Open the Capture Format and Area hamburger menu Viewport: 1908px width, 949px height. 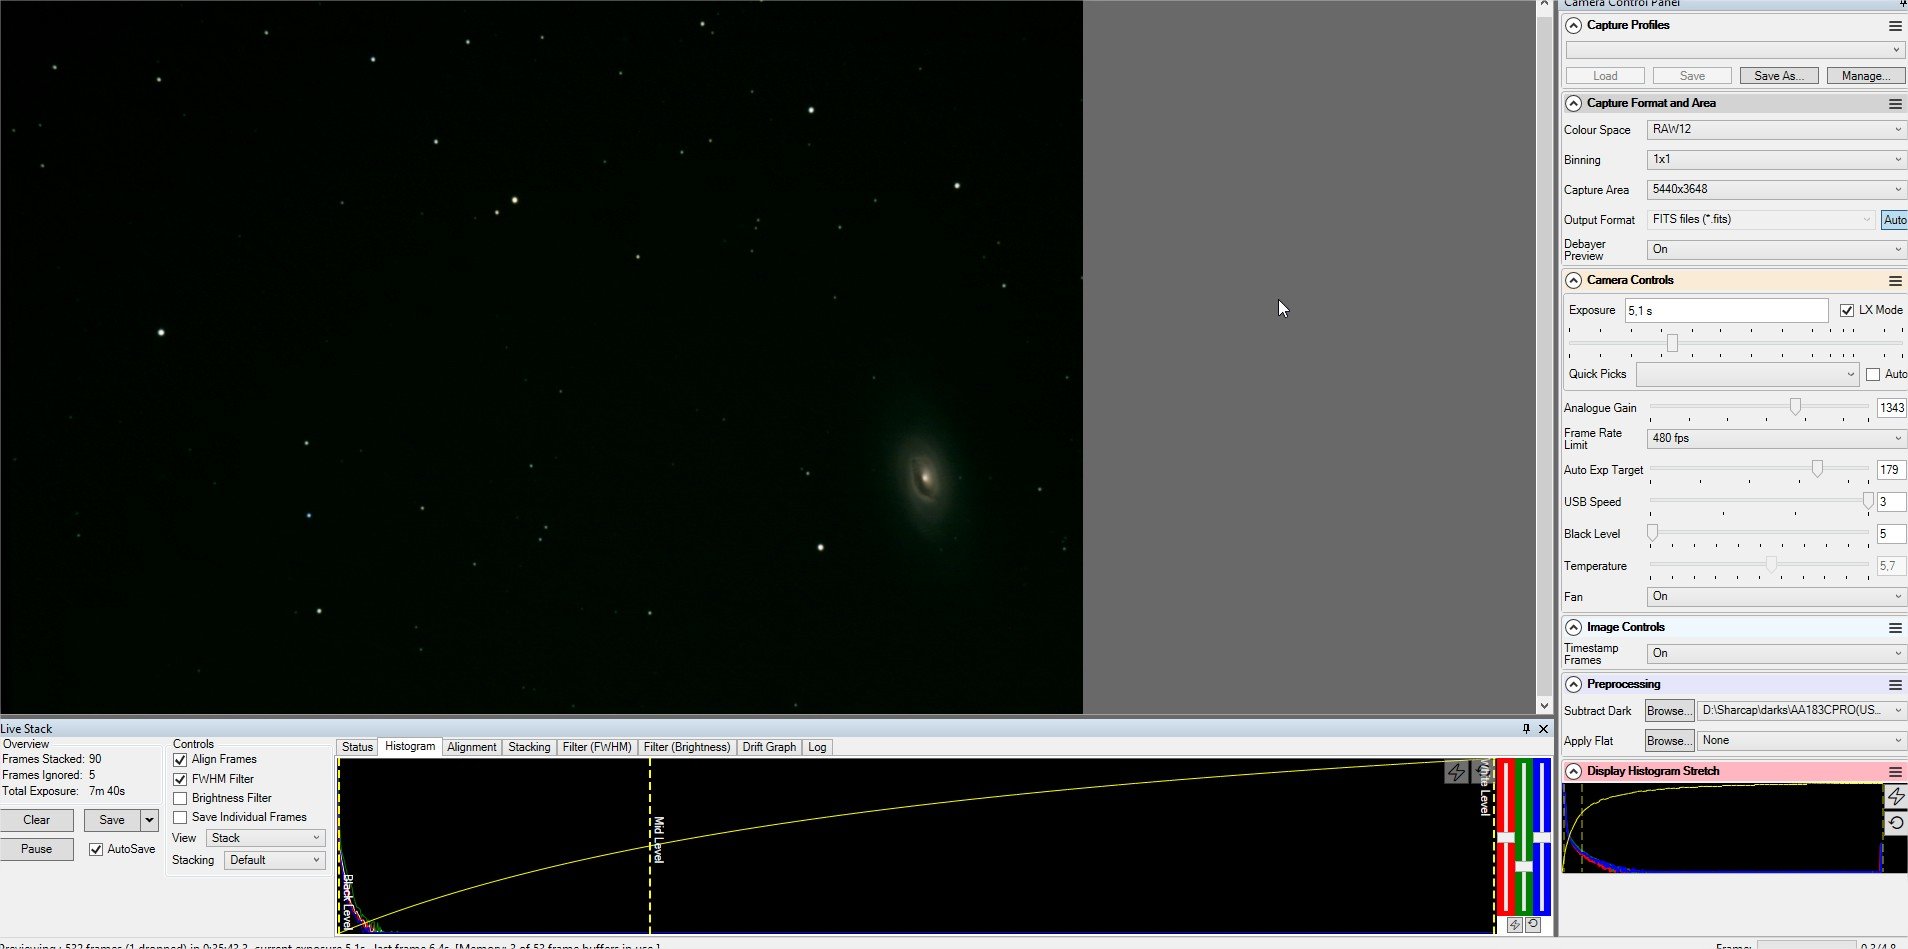pos(1895,104)
